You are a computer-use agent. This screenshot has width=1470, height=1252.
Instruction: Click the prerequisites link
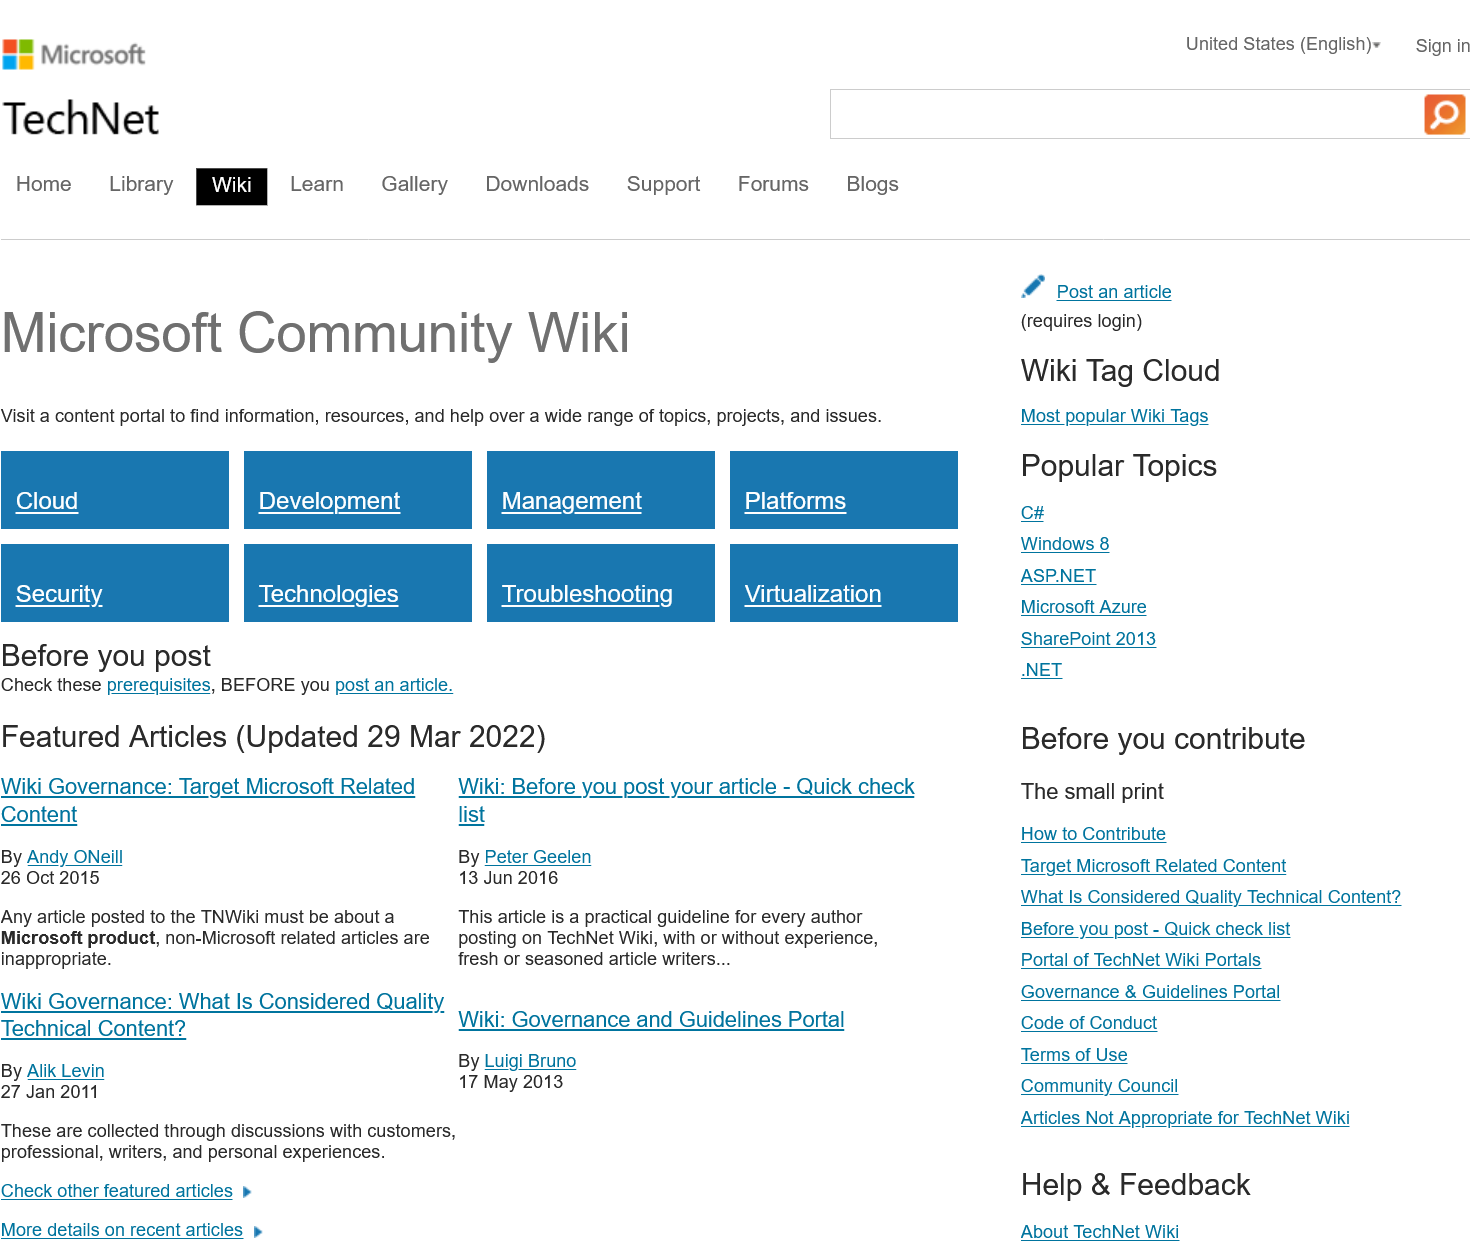159,685
